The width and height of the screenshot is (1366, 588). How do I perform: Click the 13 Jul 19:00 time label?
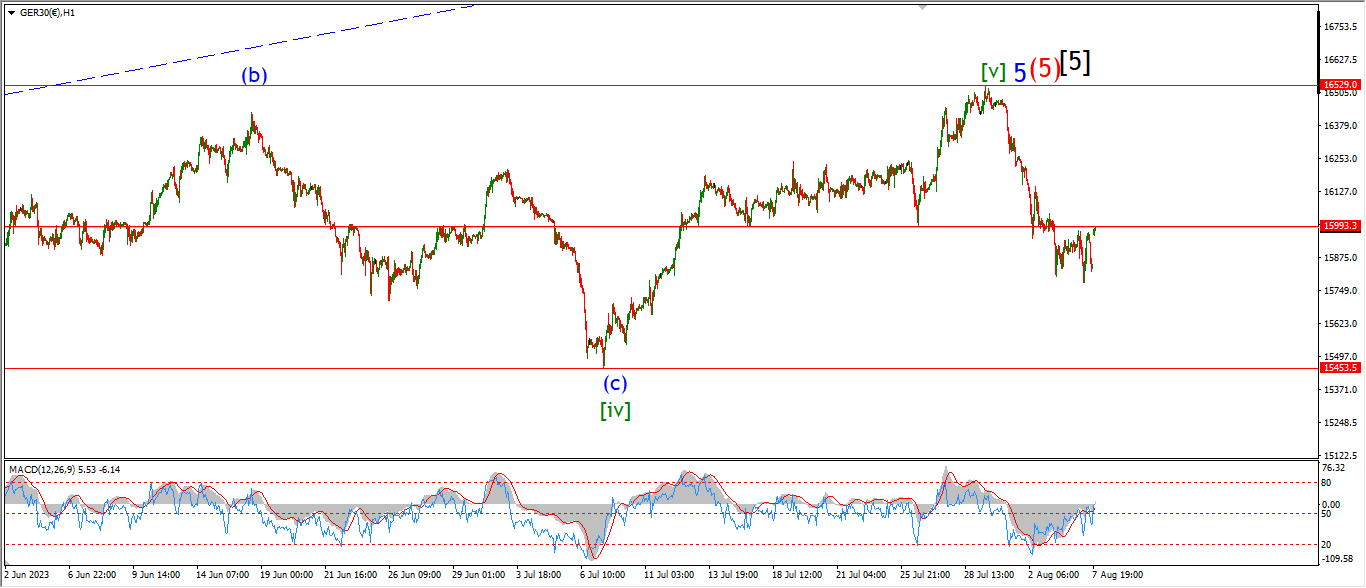pos(733,575)
